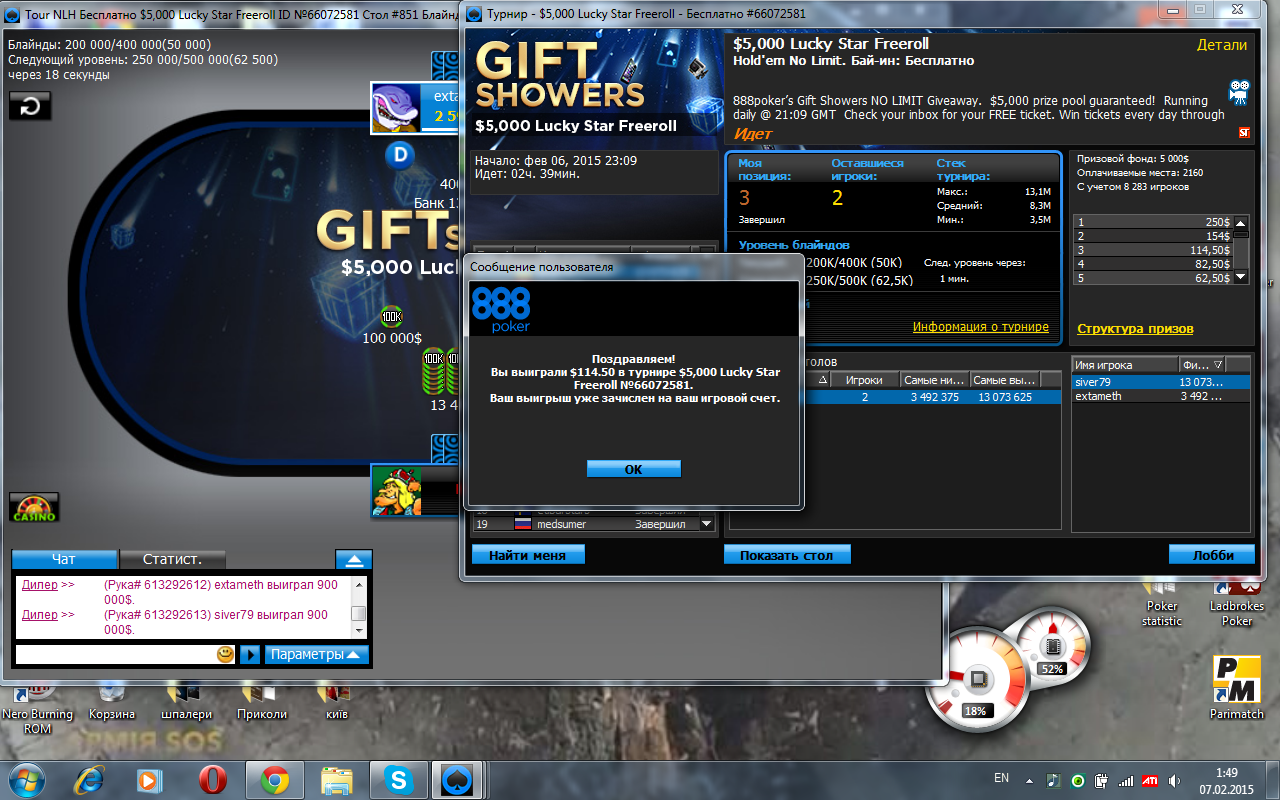Sort by 'Имя игрока' column header
The height and width of the screenshot is (800, 1280).
coord(1125,365)
